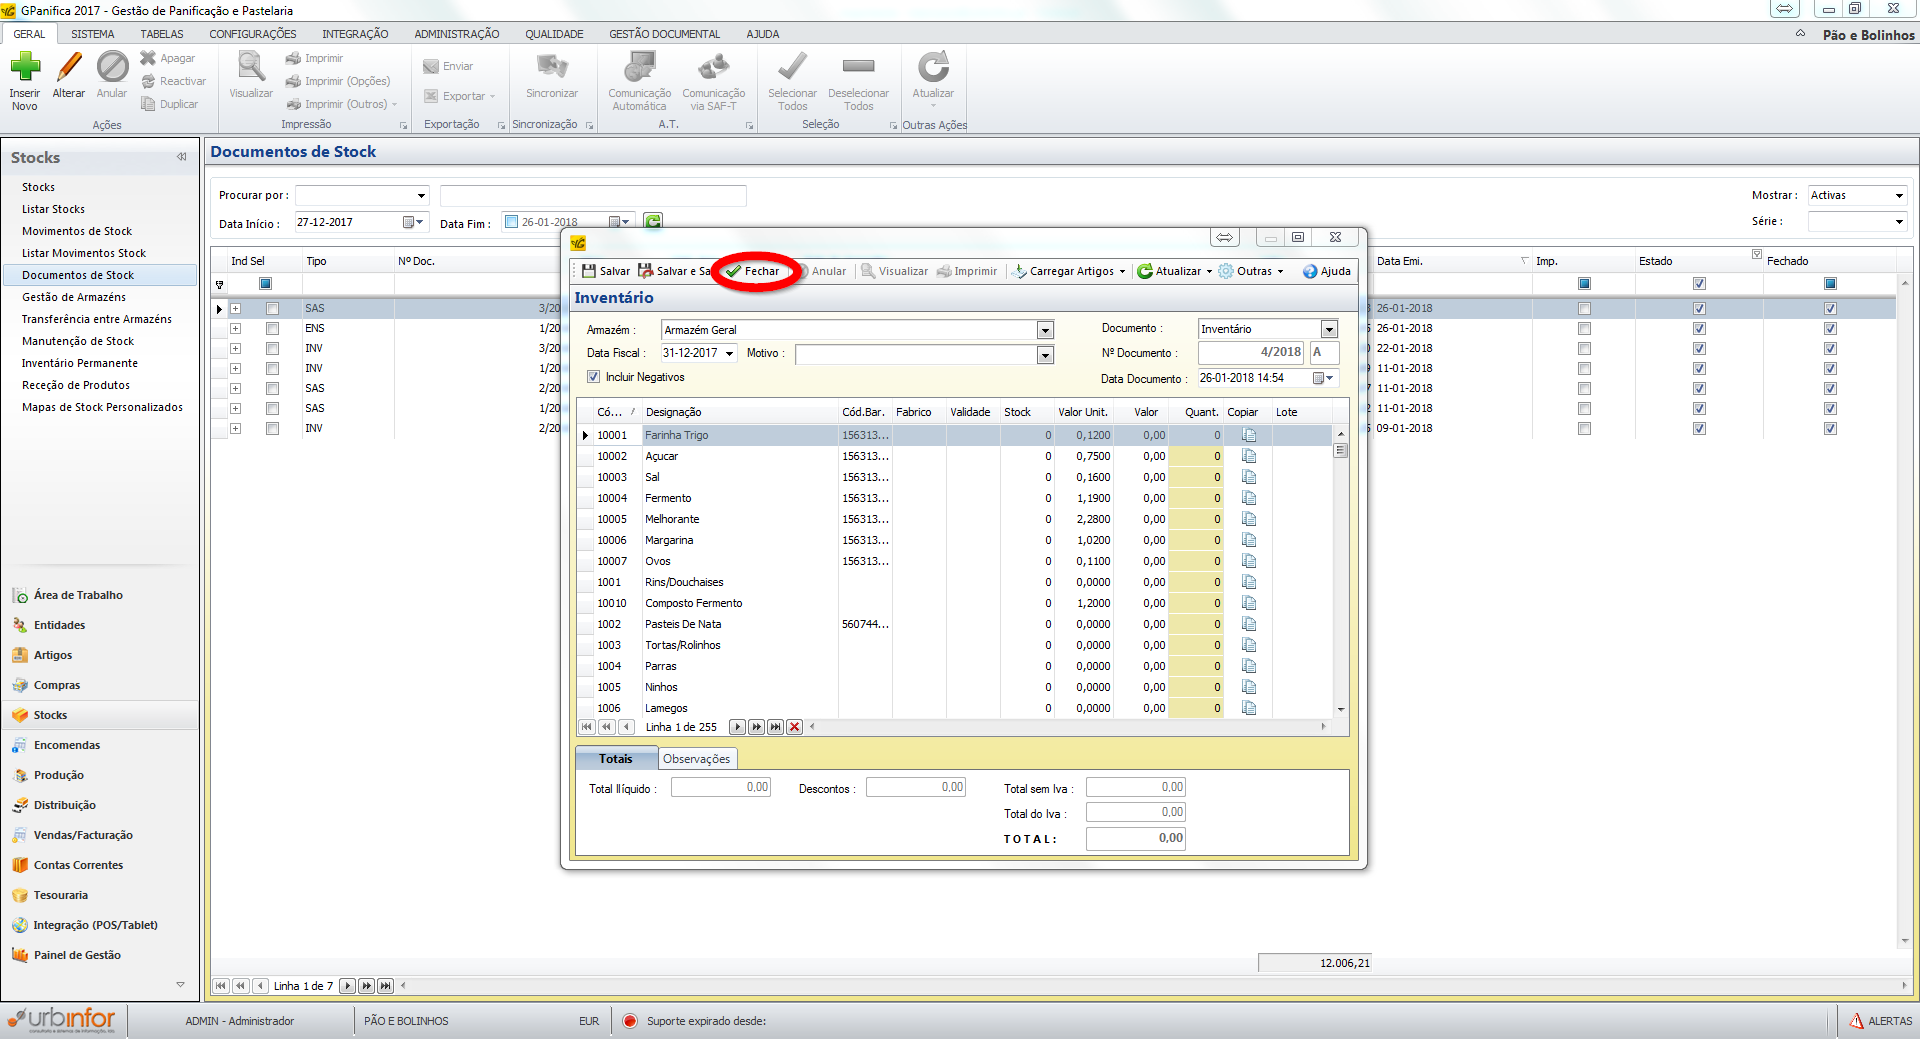Switch to the Observações tab
1920x1039 pixels.
click(x=696, y=759)
